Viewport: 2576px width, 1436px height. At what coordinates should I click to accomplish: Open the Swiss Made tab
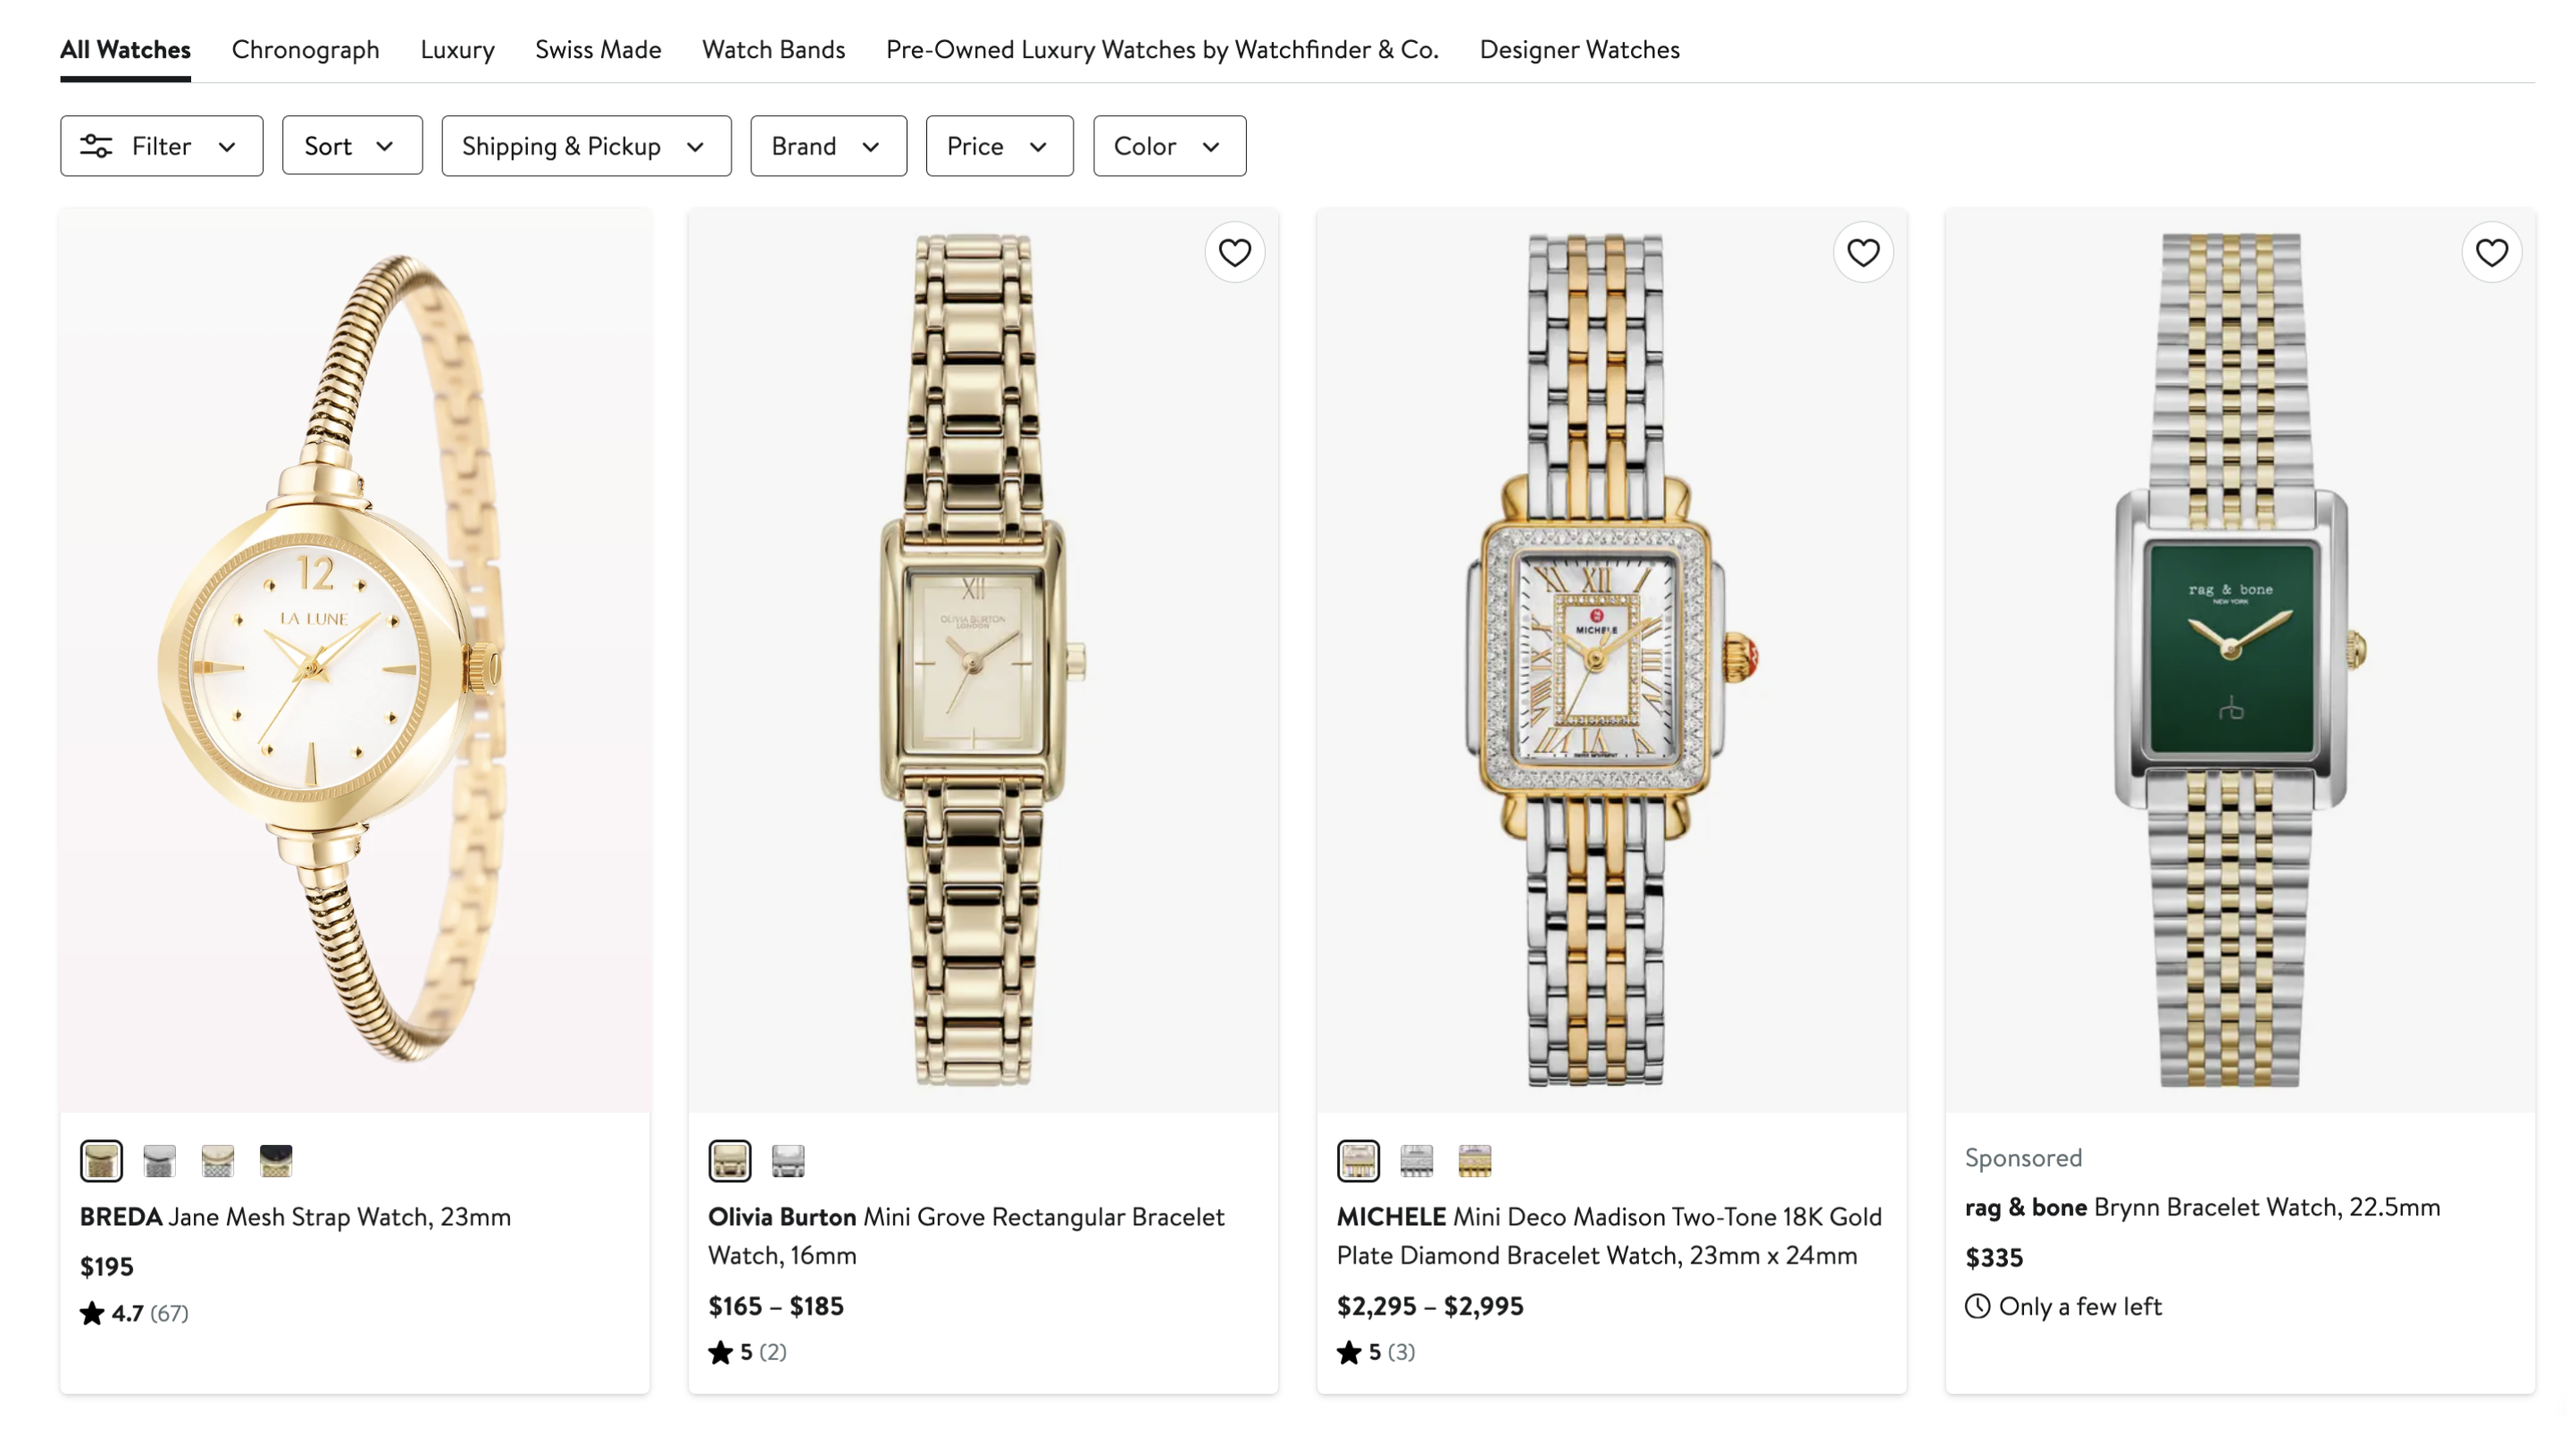(x=597, y=49)
